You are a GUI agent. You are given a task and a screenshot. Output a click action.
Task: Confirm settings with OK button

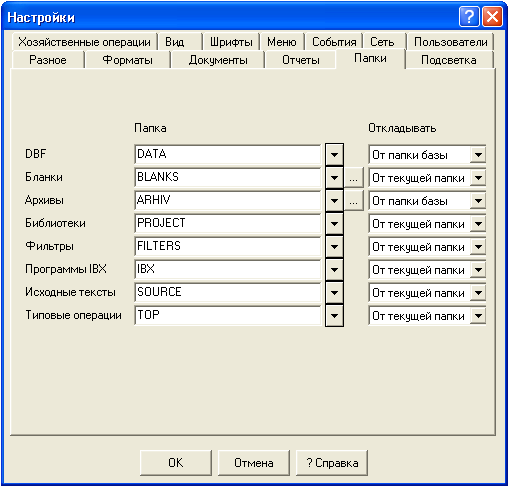tap(176, 463)
